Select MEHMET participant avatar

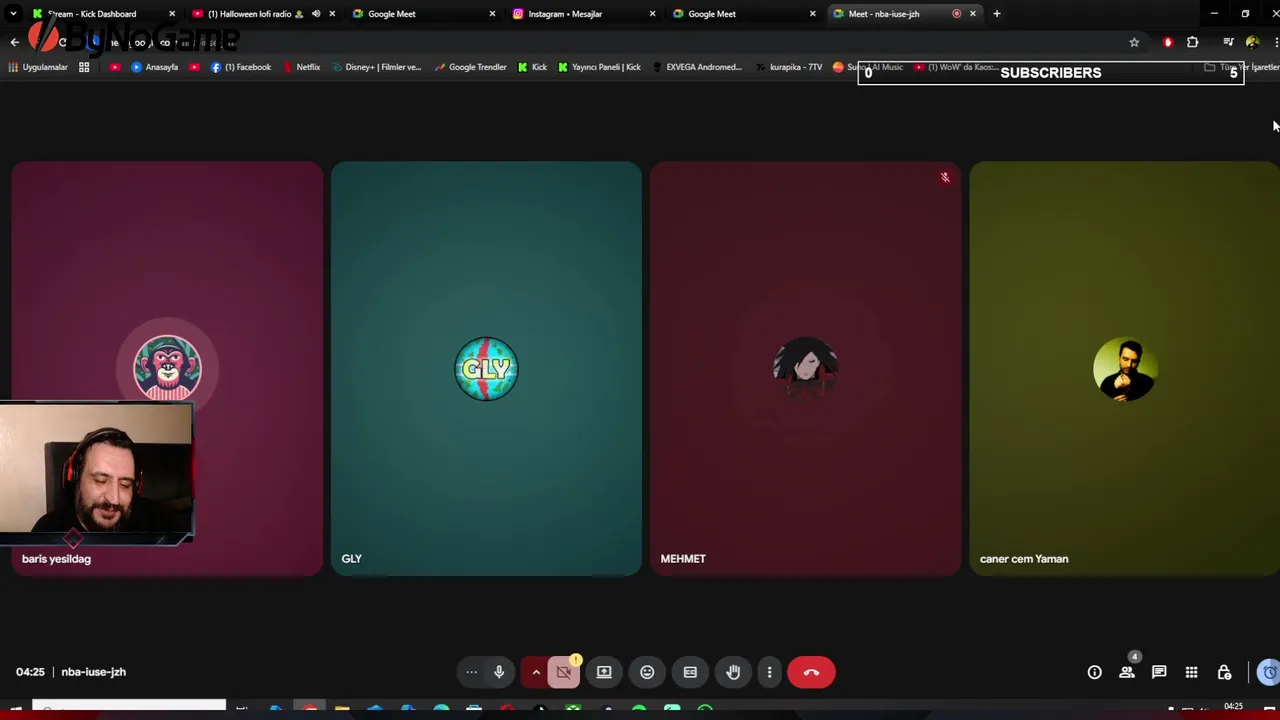805,369
